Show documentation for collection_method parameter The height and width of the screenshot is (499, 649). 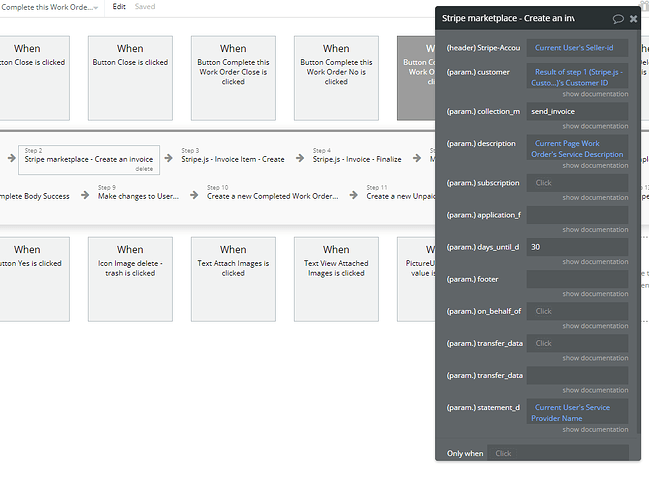595,126
